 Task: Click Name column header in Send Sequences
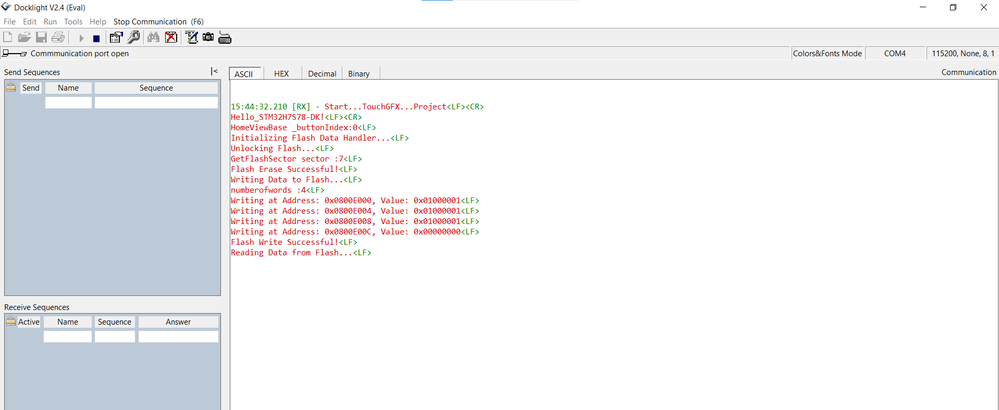coord(68,88)
